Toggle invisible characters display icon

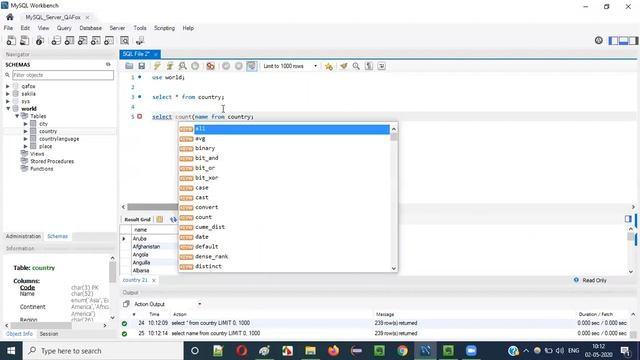click(x=369, y=66)
